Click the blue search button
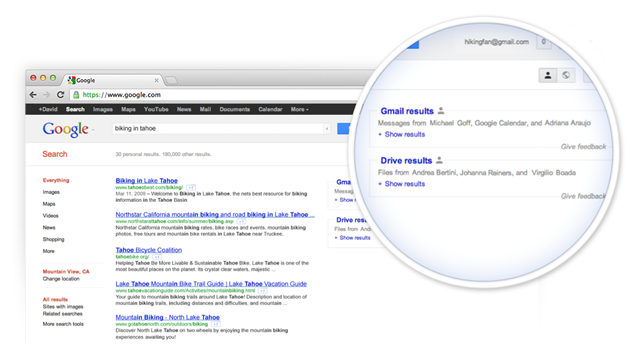This screenshot has height=364, width=635. tap(343, 128)
